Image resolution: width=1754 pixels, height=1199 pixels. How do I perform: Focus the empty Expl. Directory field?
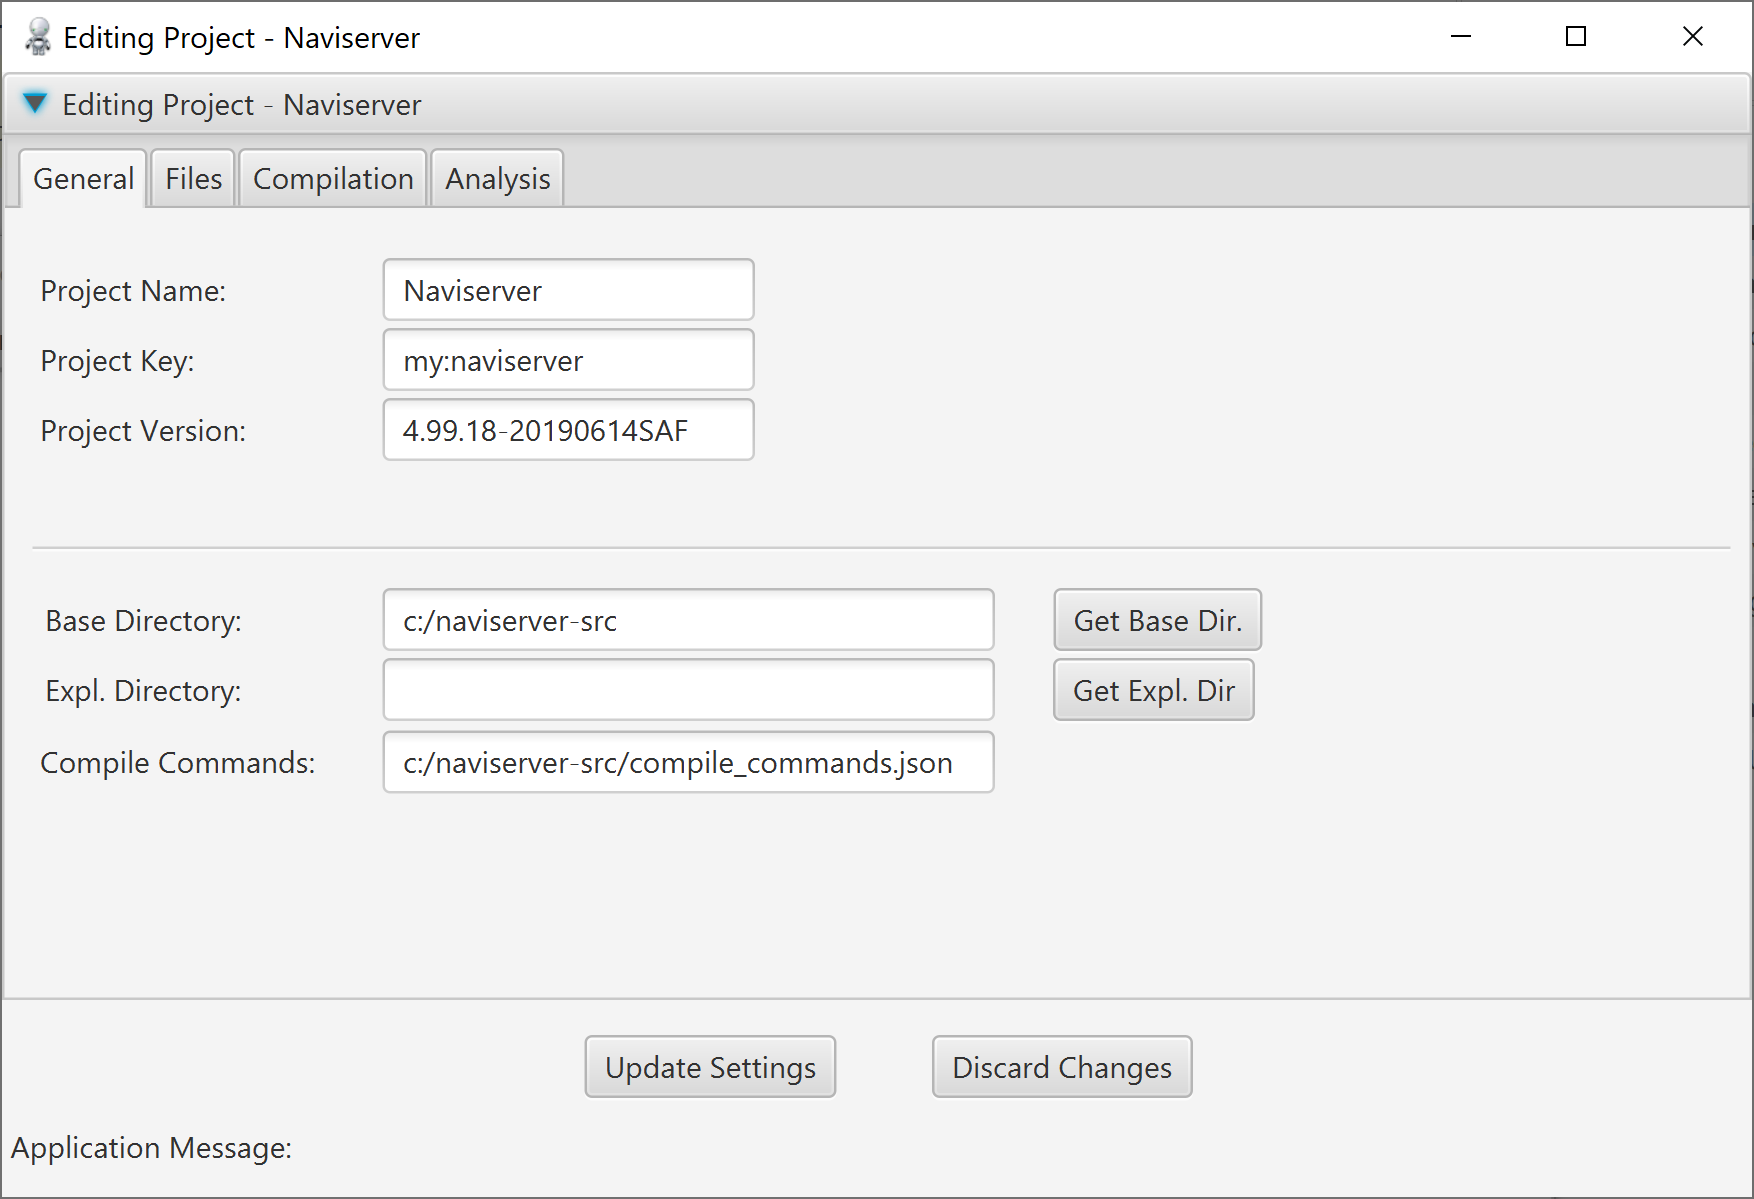(x=688, y=691)
